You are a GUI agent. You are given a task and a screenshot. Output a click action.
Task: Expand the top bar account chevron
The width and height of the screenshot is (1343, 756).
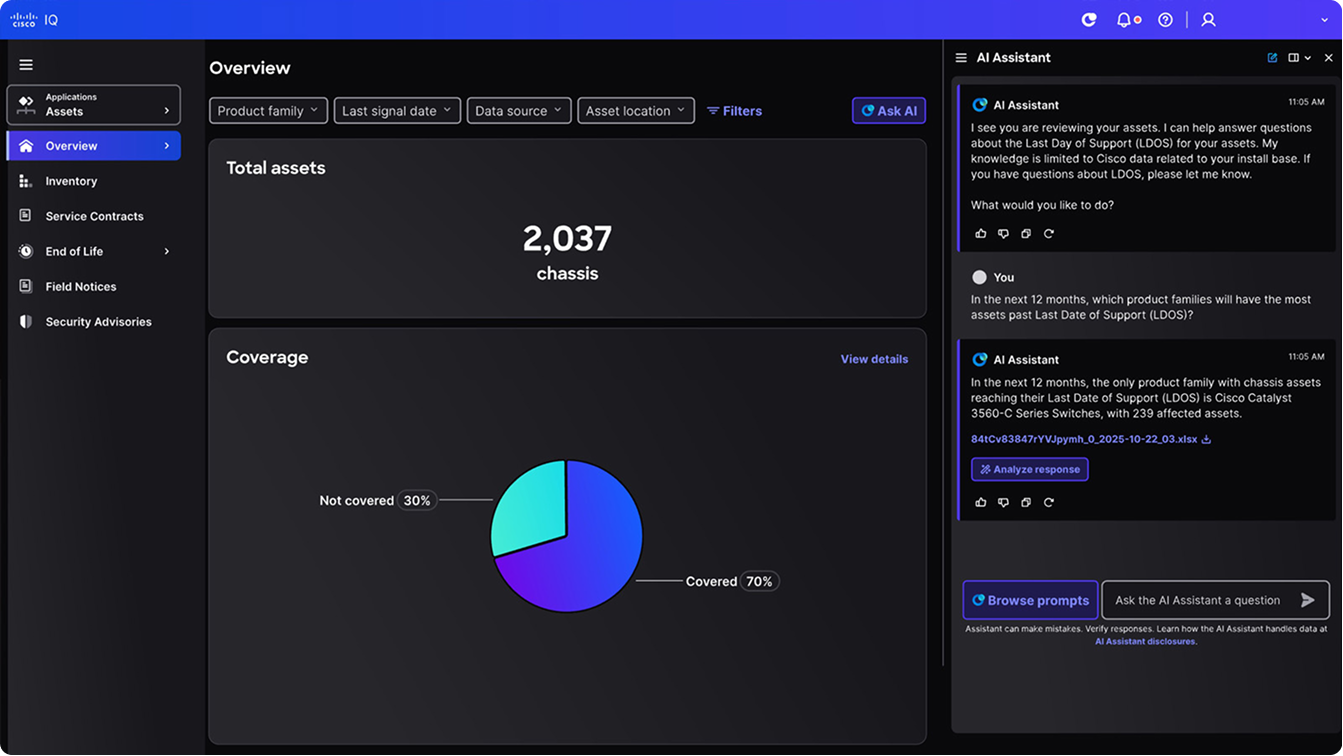click(x=1325, y=20)
